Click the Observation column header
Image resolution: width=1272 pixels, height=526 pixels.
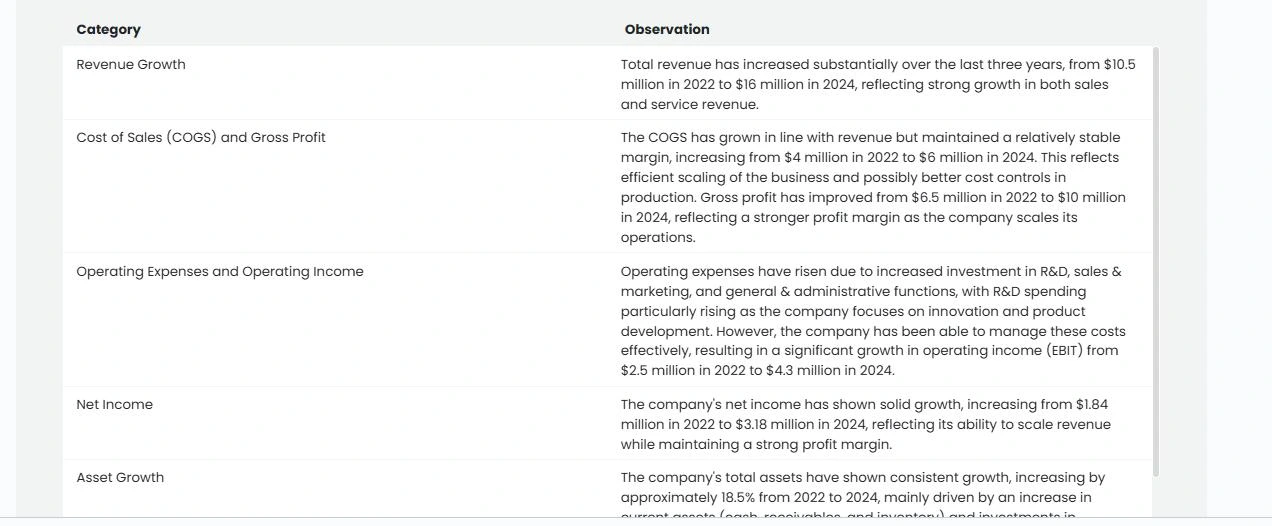tap(667, 30)
